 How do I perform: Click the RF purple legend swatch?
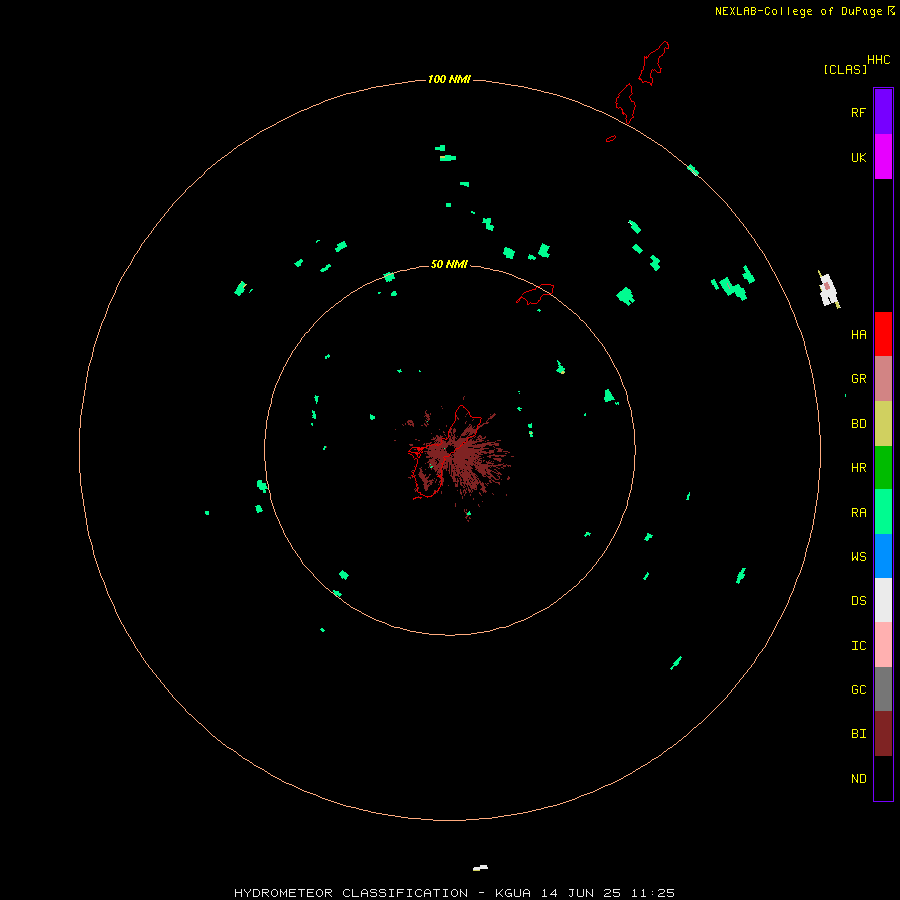pos(883,112)
